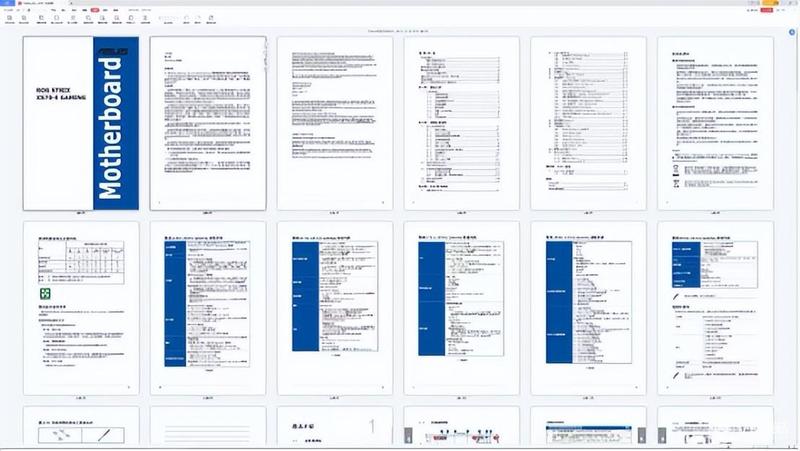
Task: Open the ROG STRIX X570-E GAMING cover thumbnail
Action: (x=81, y=123)
